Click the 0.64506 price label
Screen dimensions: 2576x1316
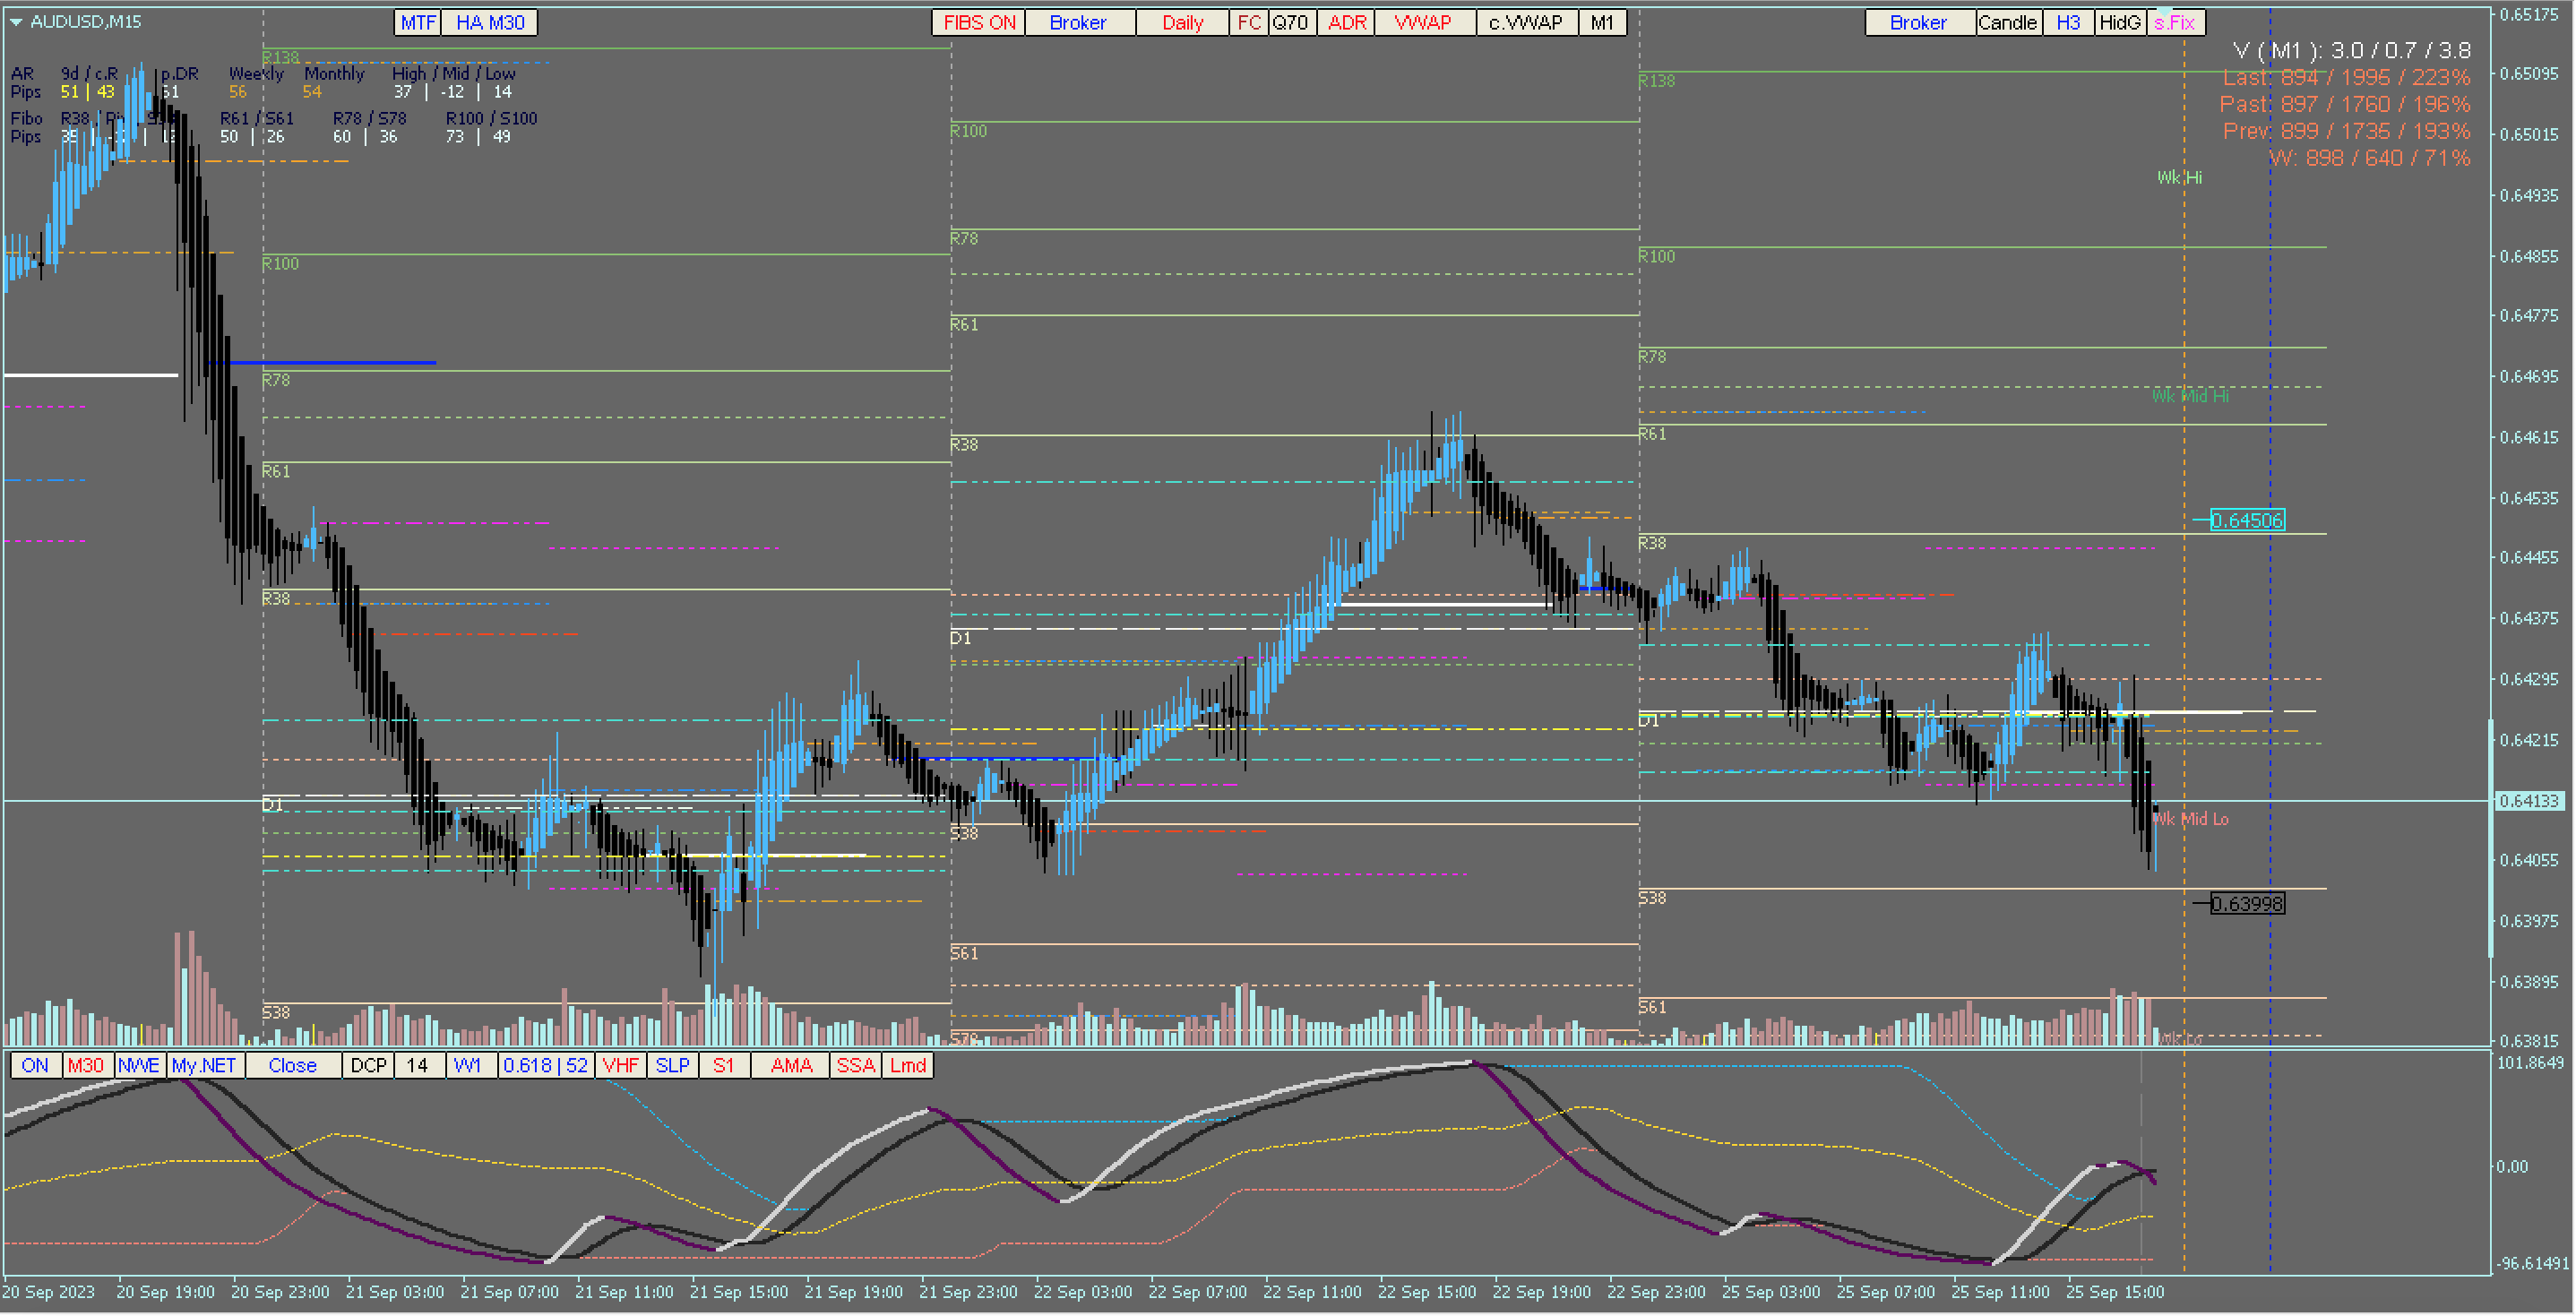click(2246, 520)
